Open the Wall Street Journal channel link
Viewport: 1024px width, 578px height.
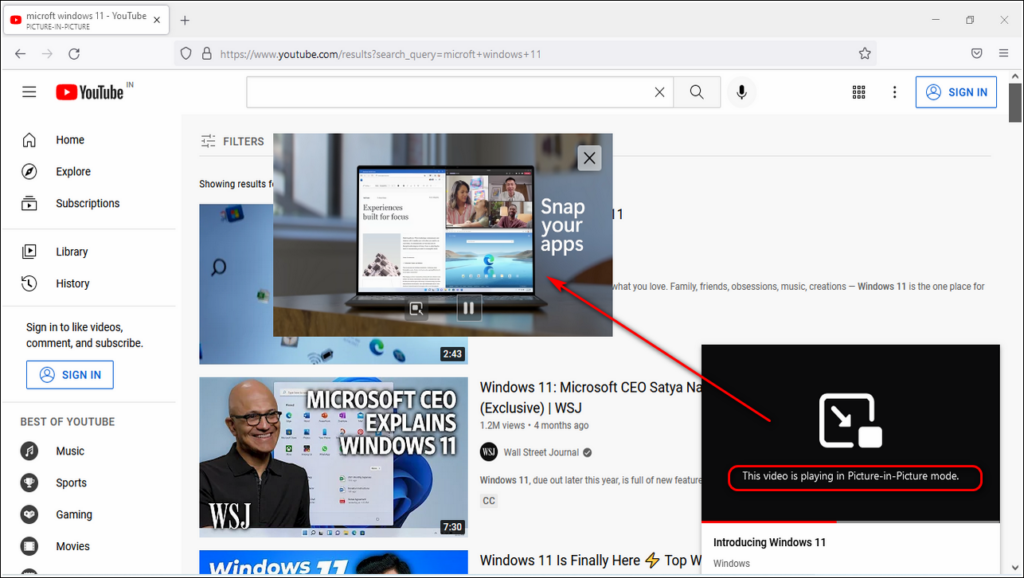pyautogui.click(x=541, y=452)
